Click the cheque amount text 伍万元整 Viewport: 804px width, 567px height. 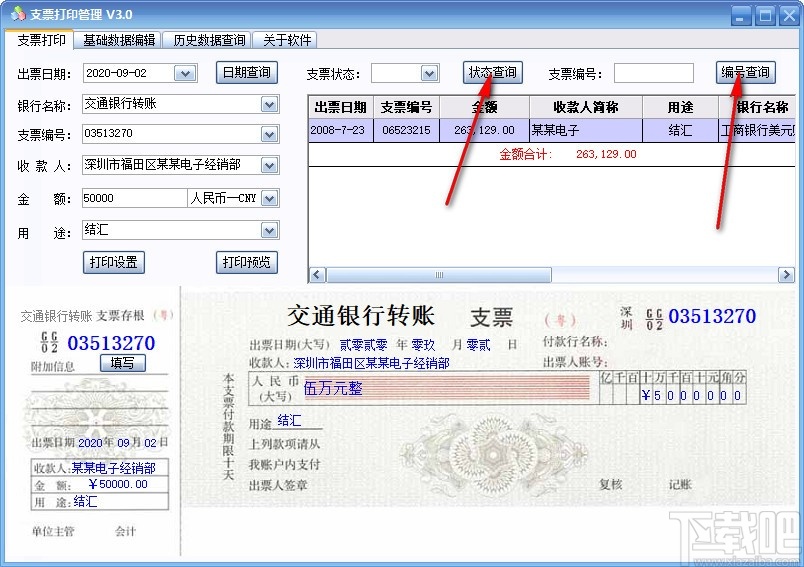333,388
